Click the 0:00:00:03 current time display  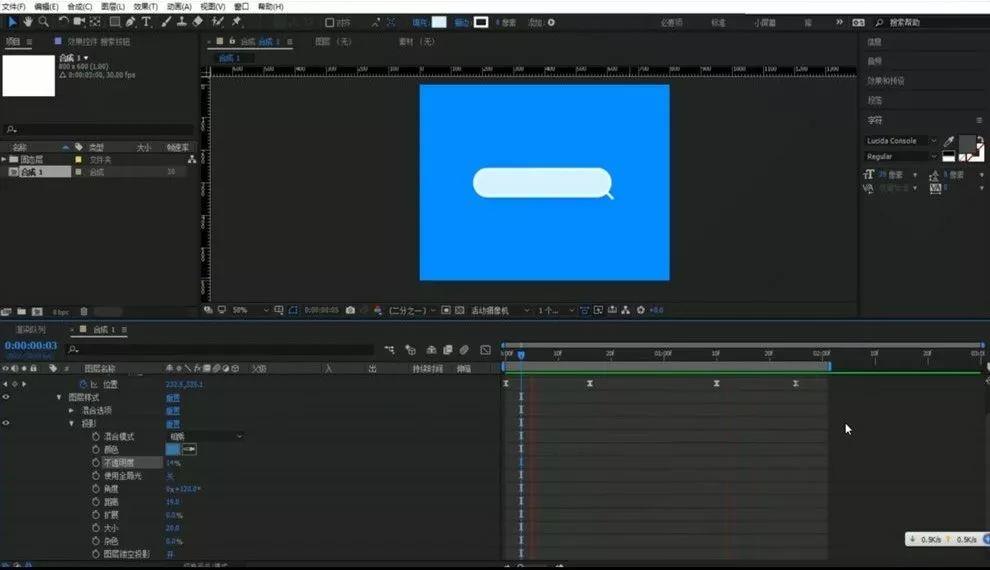click(x=31, y=345)
